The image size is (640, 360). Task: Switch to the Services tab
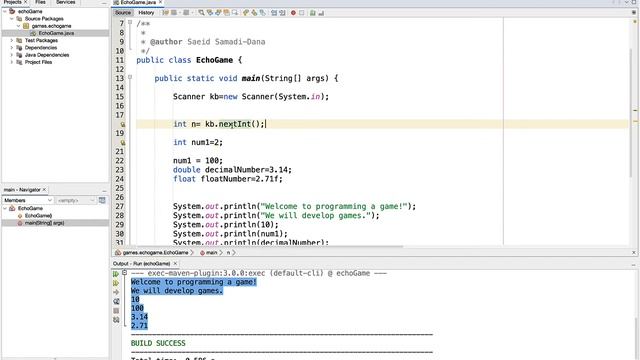point(66,2)
